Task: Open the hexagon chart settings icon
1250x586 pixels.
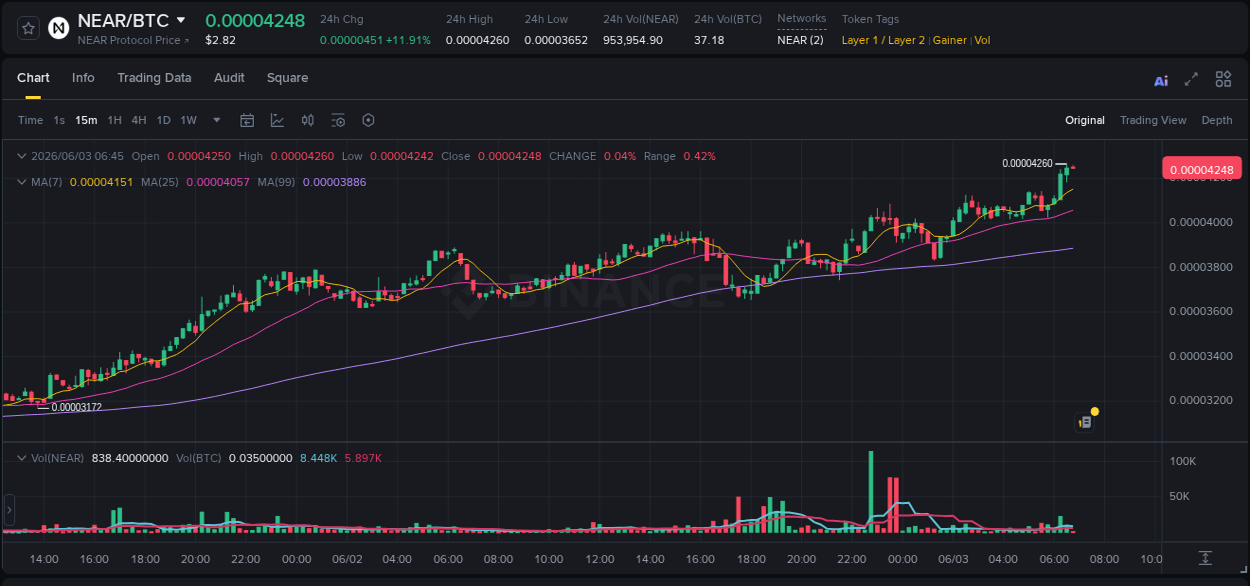Action: (x=368, y=120)
